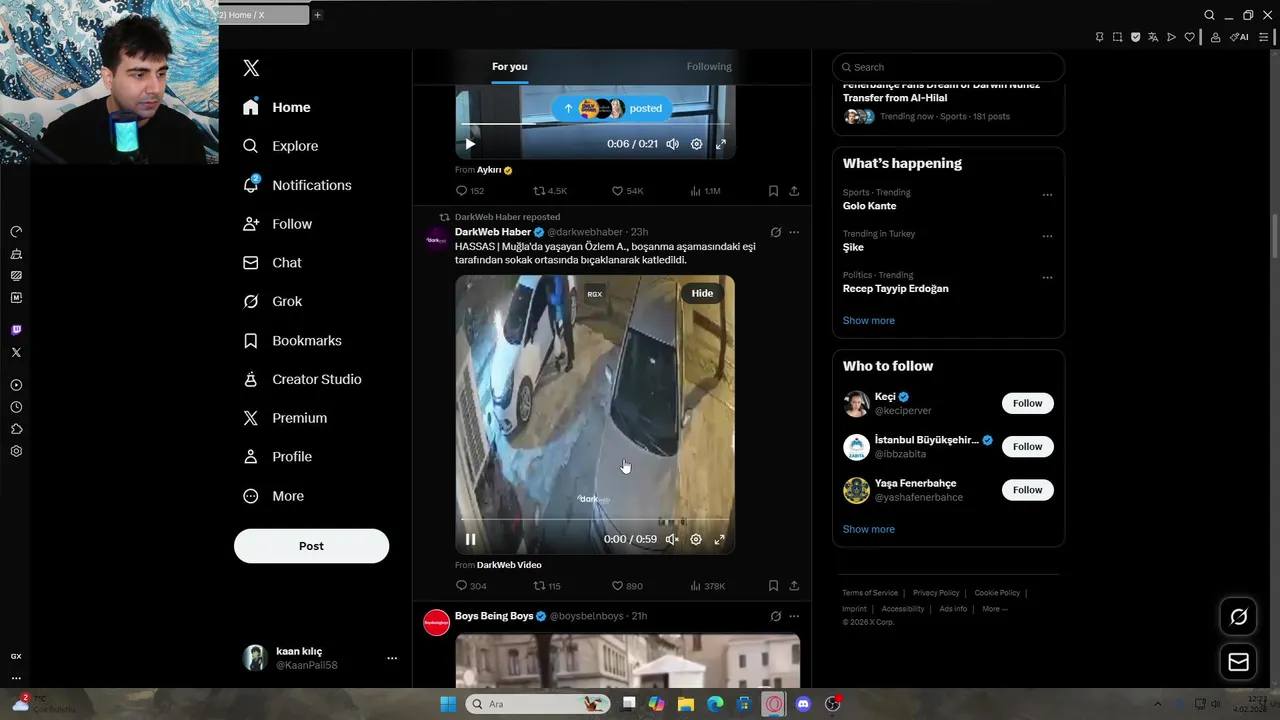Open the Grok floating button
Viewport: 1280px width, 720px height.
[x=1238, y=617]
